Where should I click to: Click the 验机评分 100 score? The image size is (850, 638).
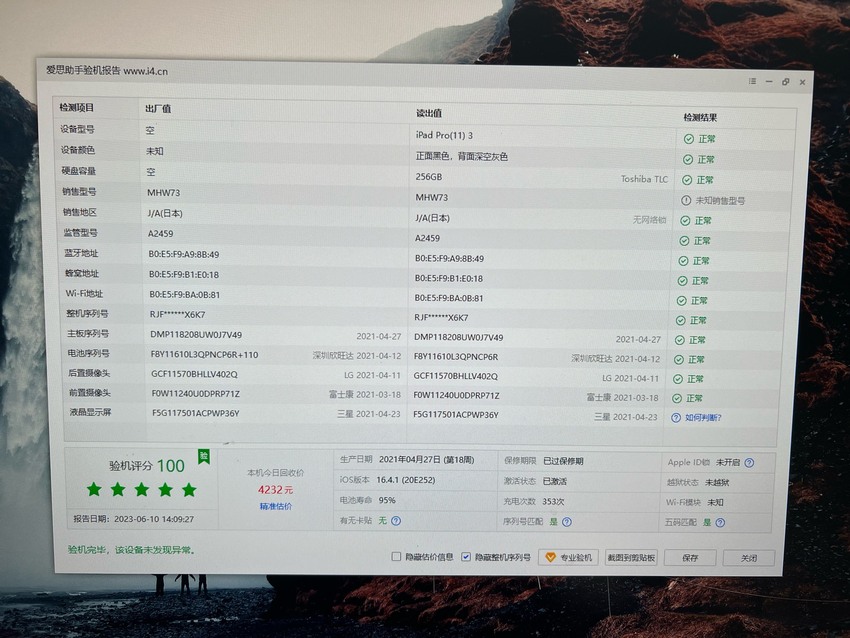click(x=147, y=466)
